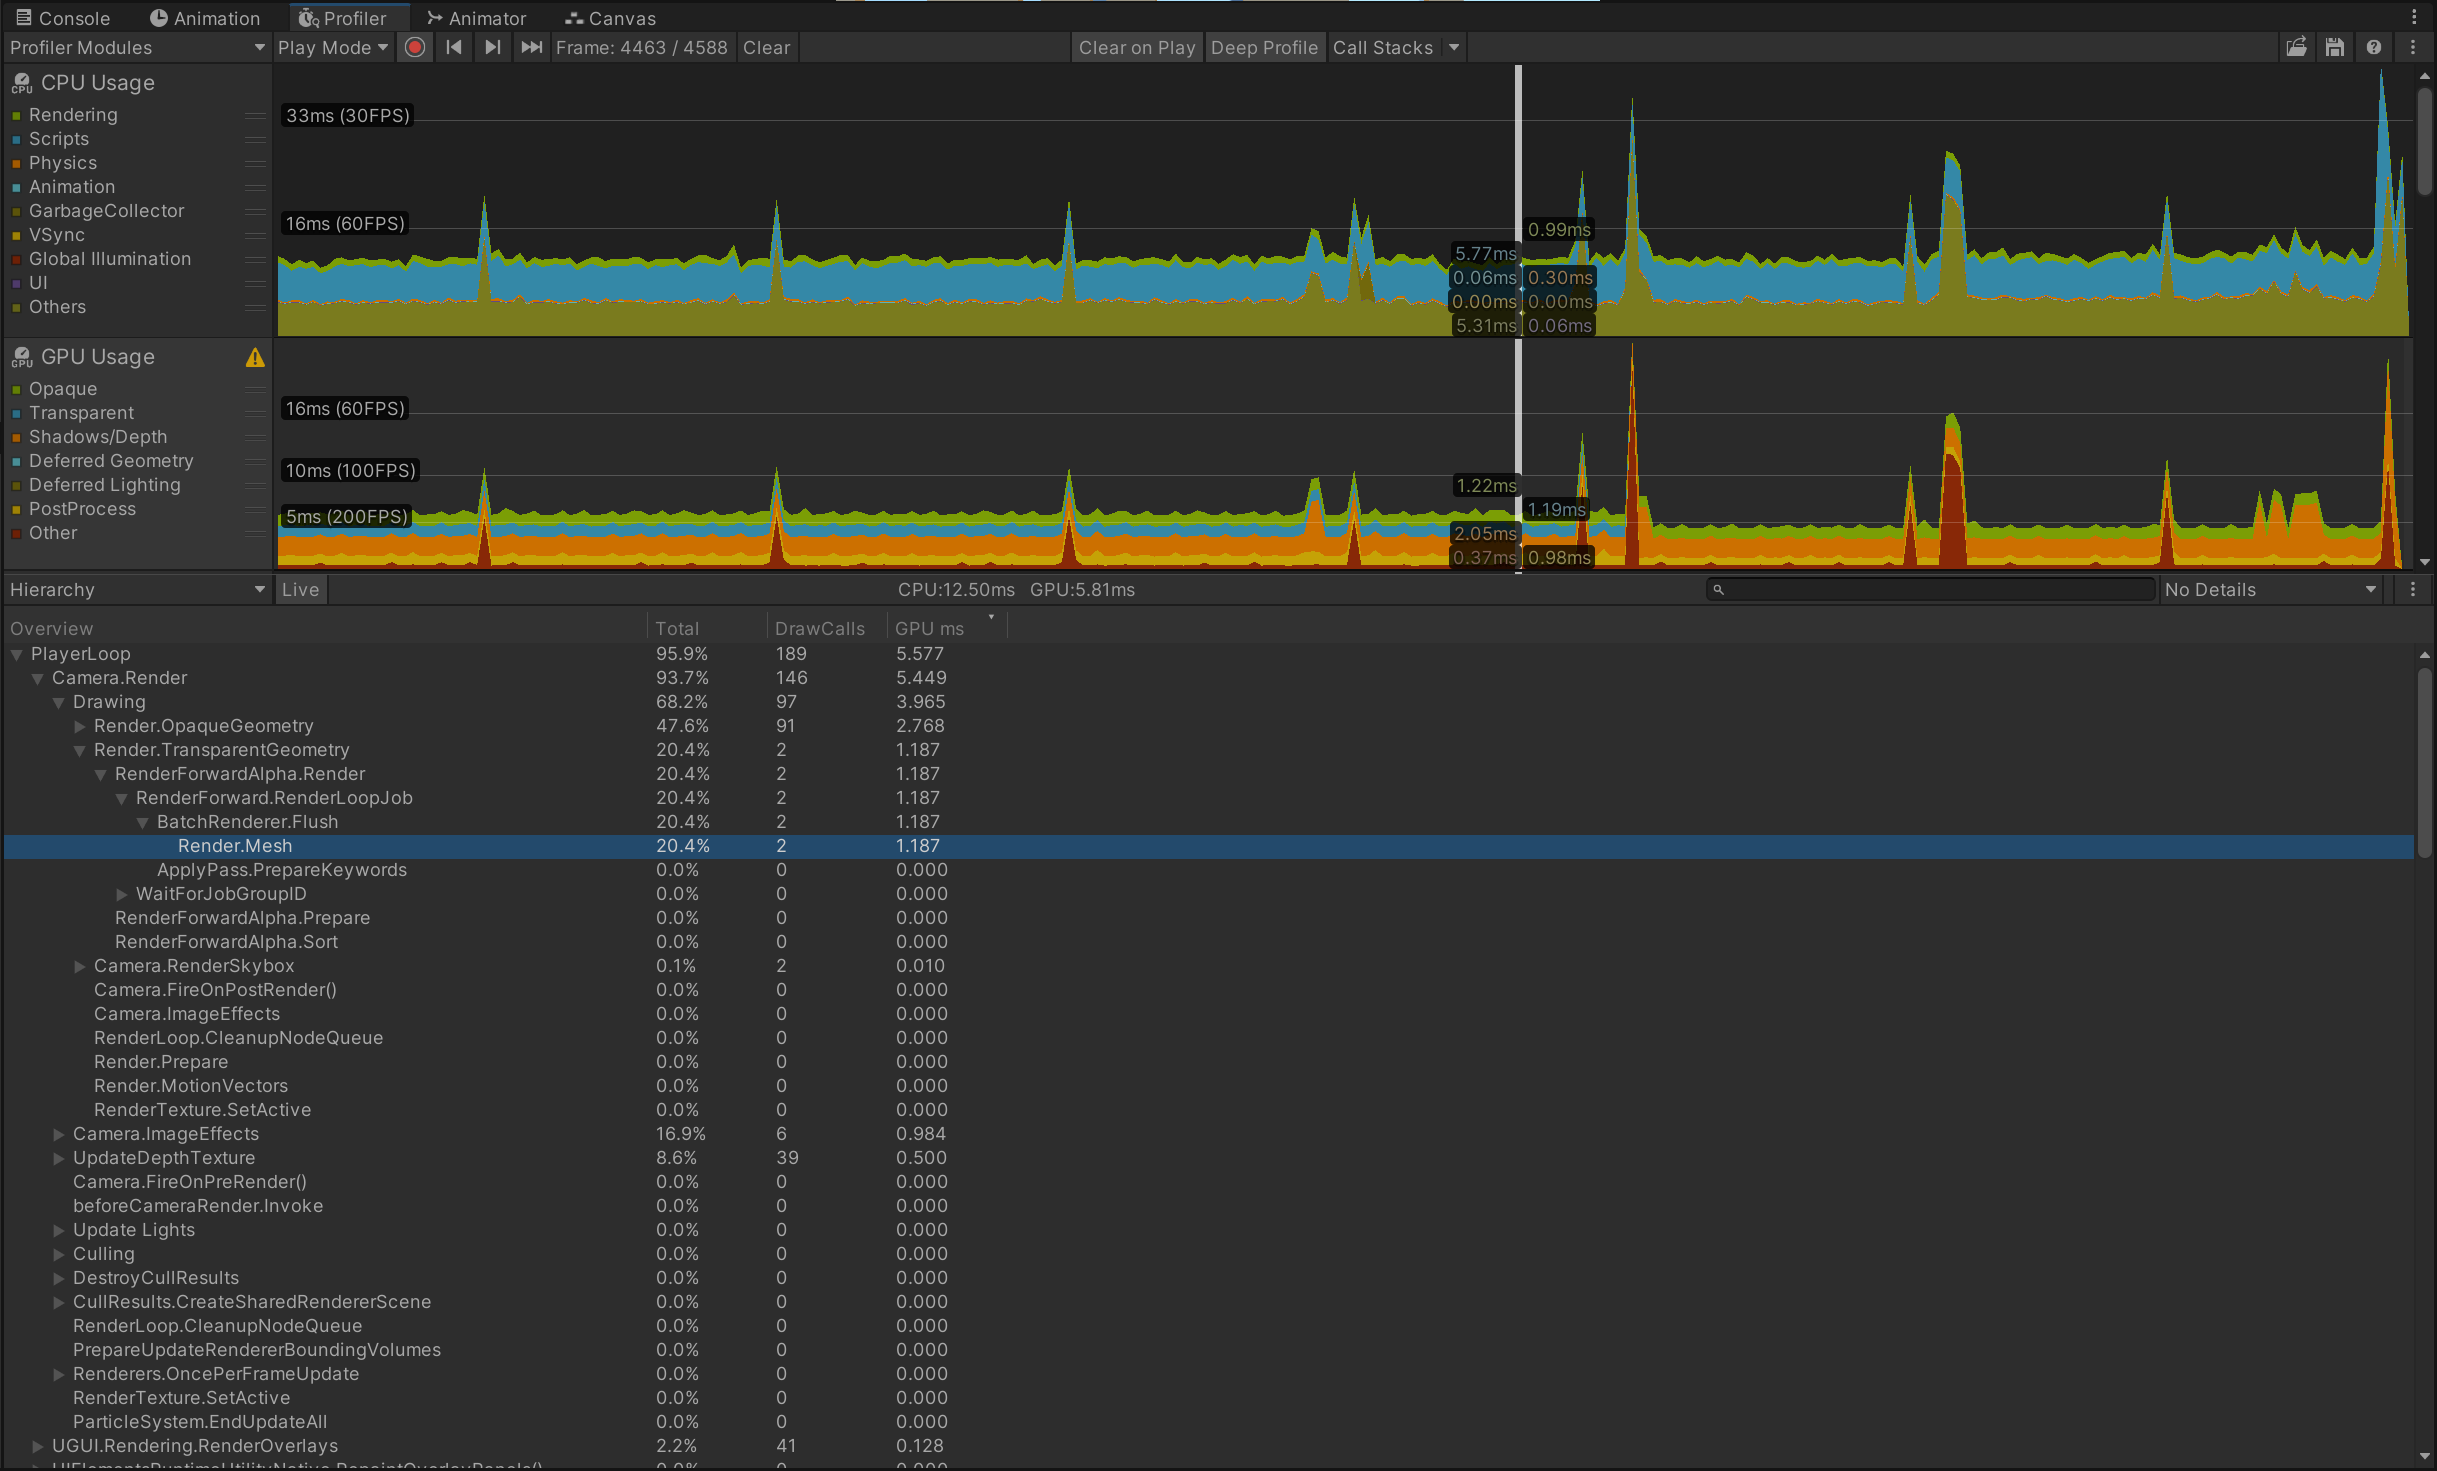This screenshot has width=2437, height=1471.
Task: Toggle the Live hierarchy view
Action: 300,589
